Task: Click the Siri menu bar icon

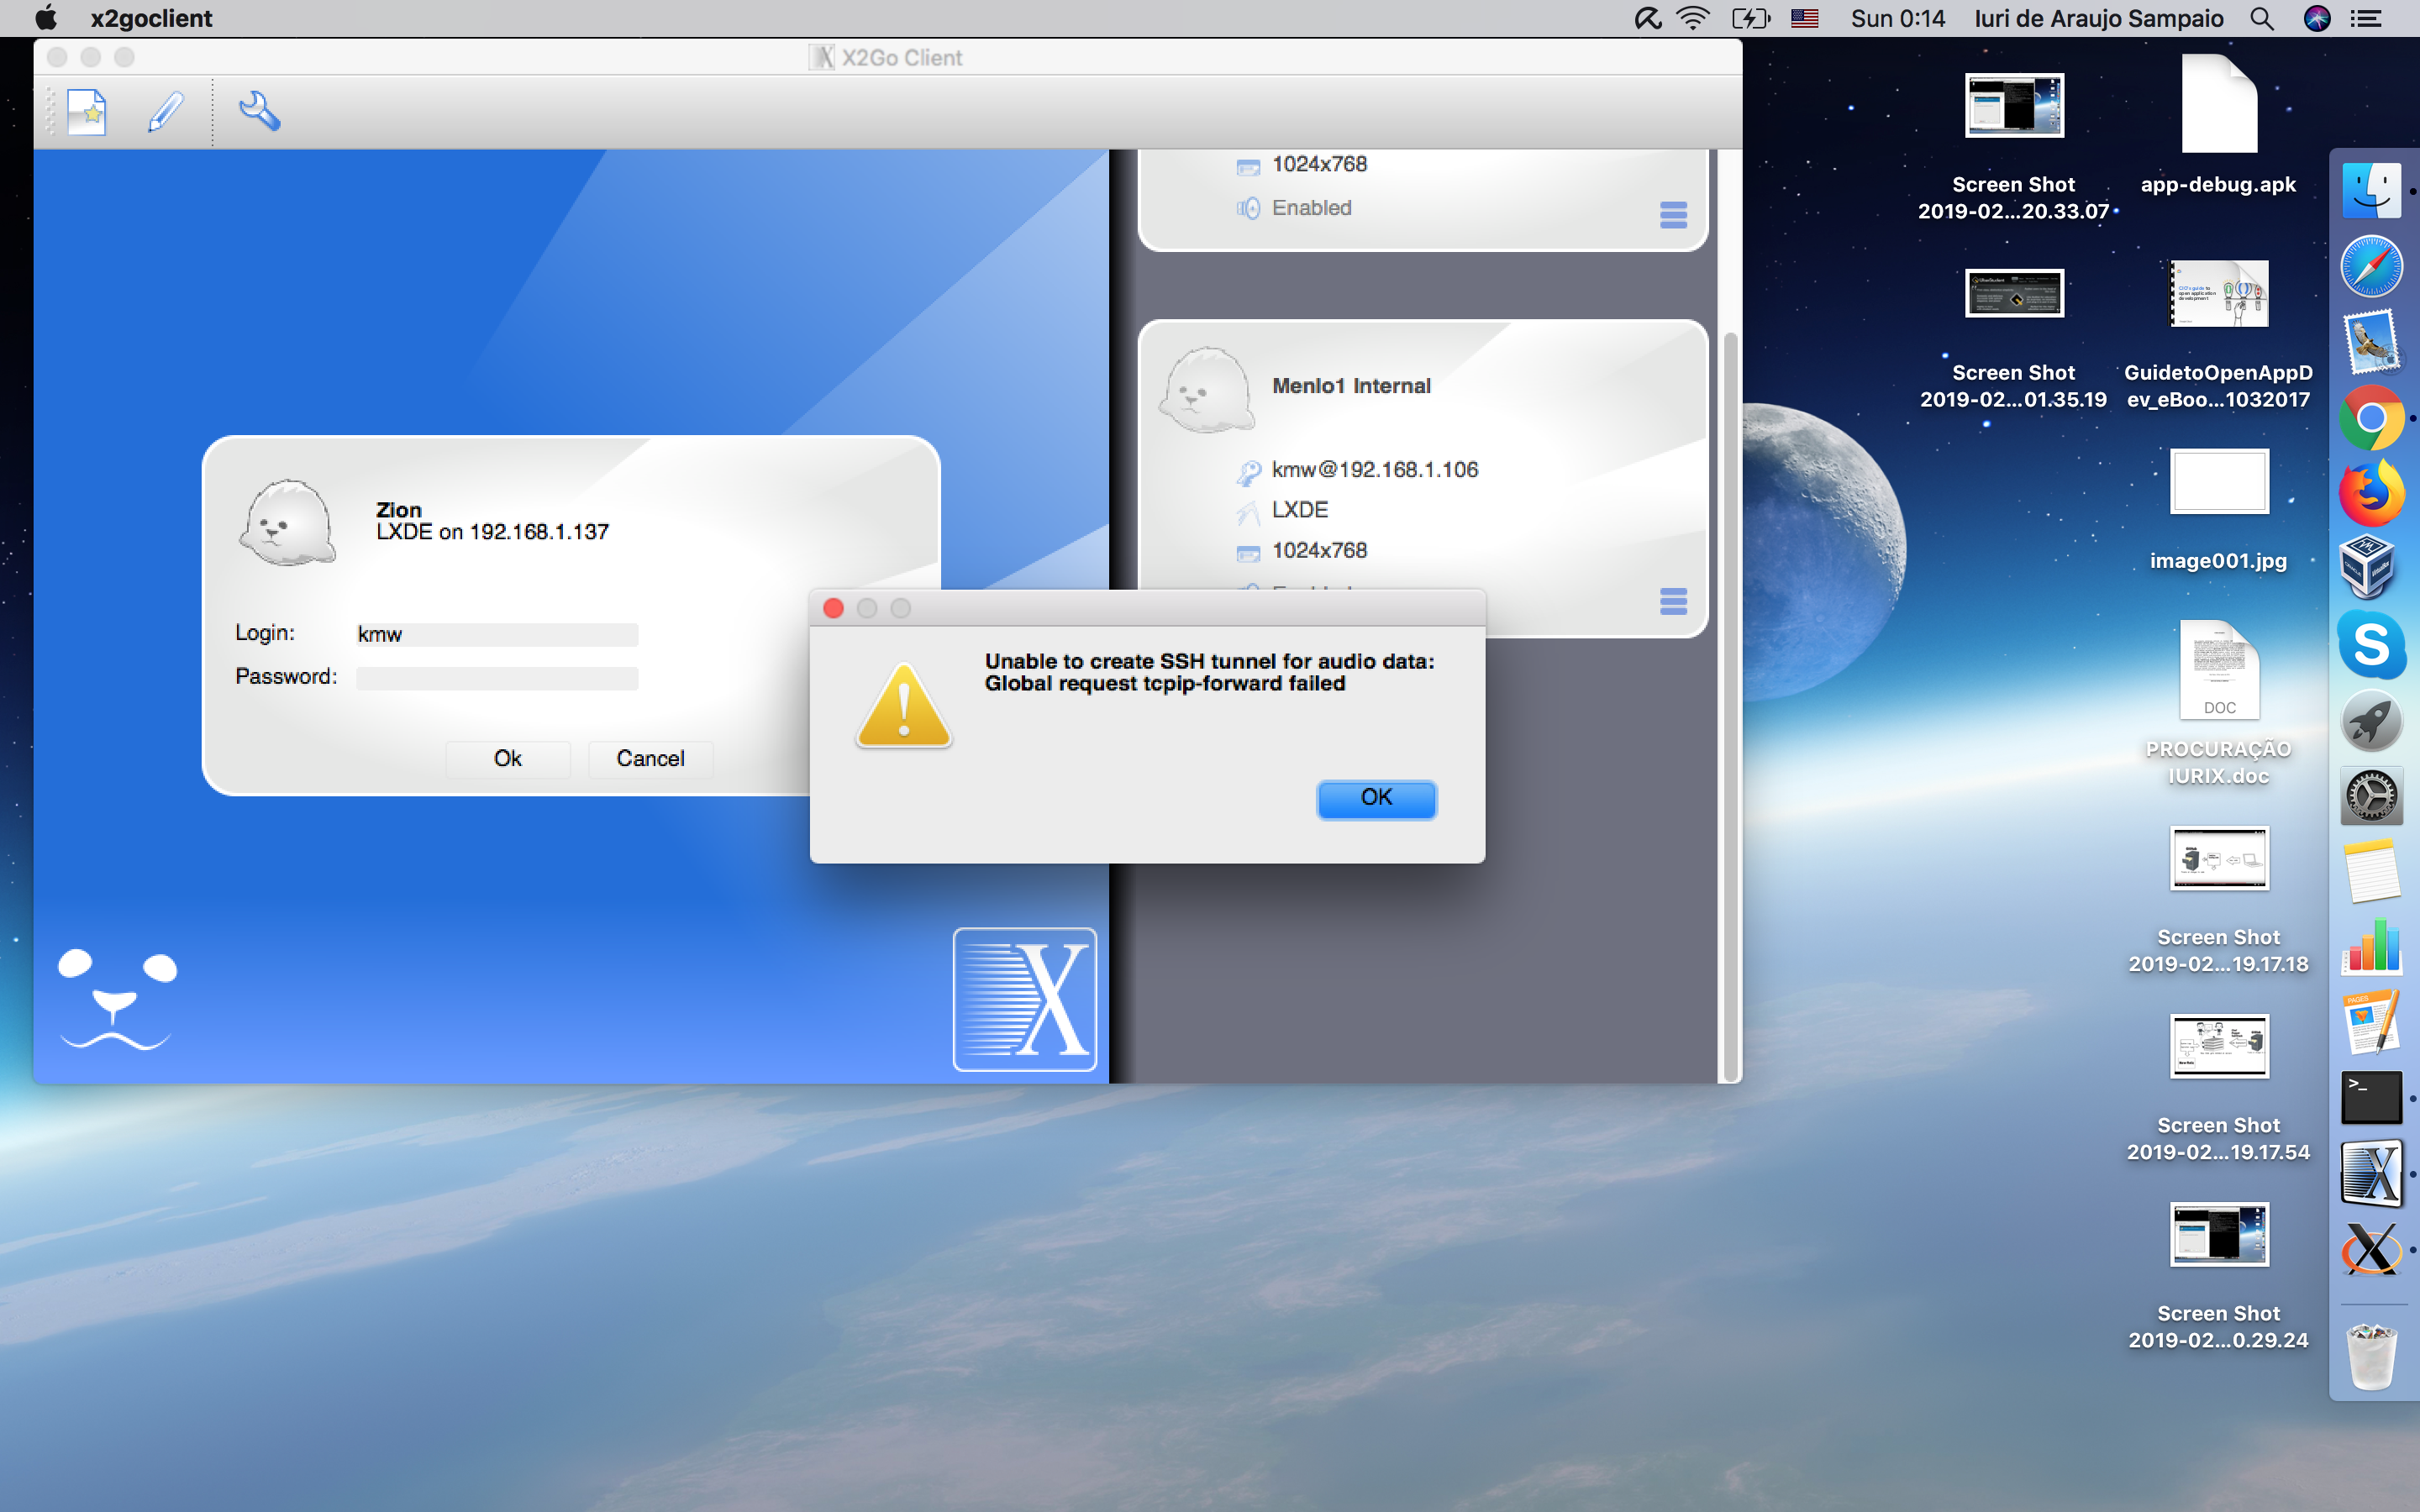Action: tap(2317, 18)
